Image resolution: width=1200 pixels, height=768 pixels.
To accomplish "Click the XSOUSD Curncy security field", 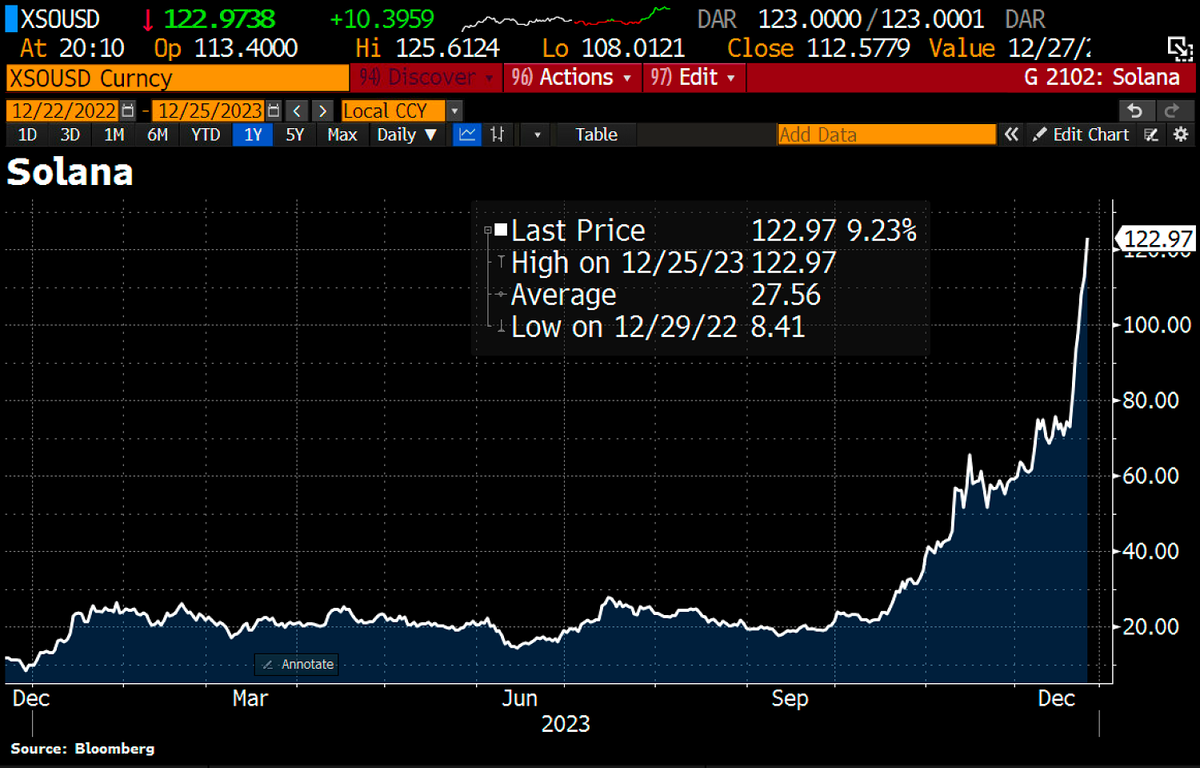I will point(177,78).
